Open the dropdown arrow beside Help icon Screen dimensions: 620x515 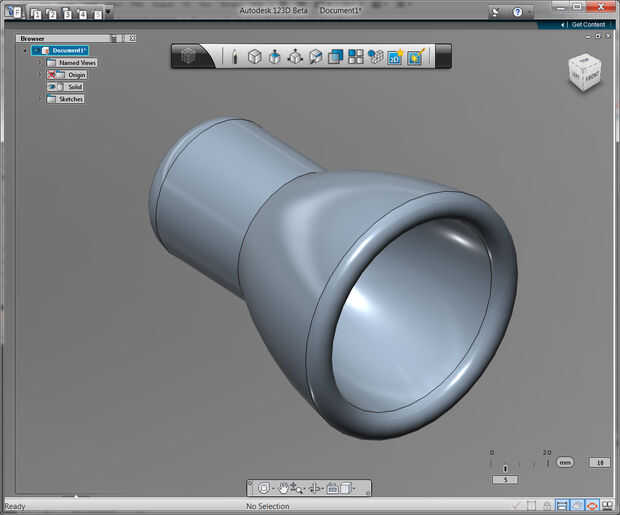click(x=529, y=13)
